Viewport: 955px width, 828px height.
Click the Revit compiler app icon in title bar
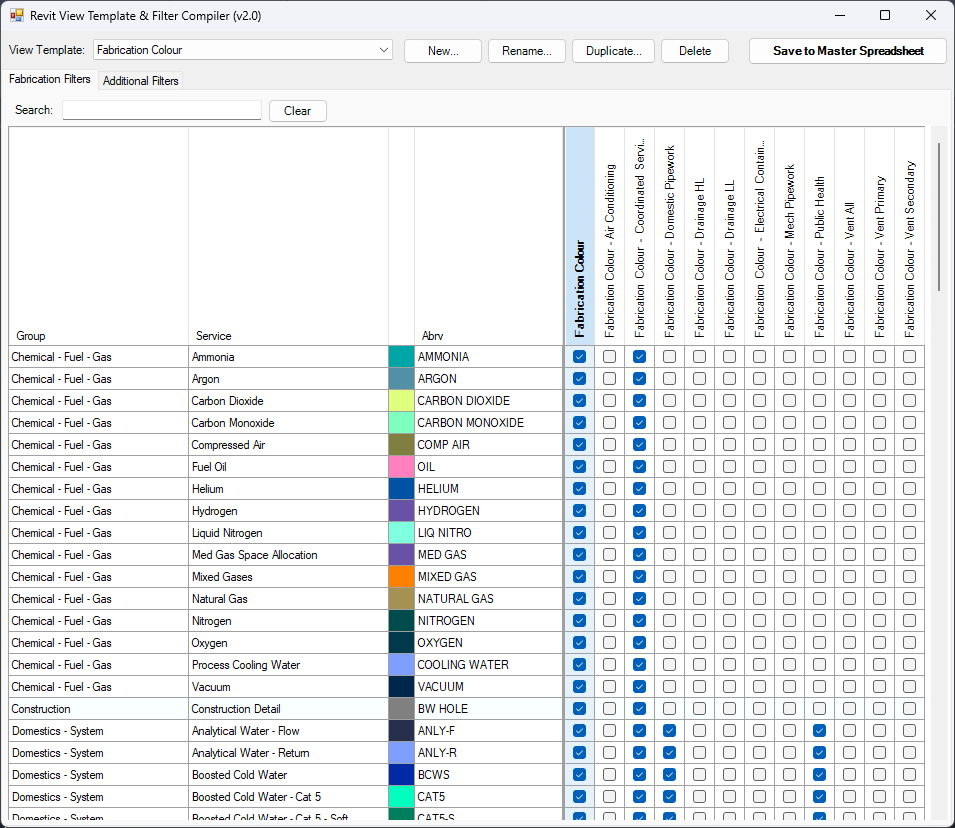(x=16, y=15)
